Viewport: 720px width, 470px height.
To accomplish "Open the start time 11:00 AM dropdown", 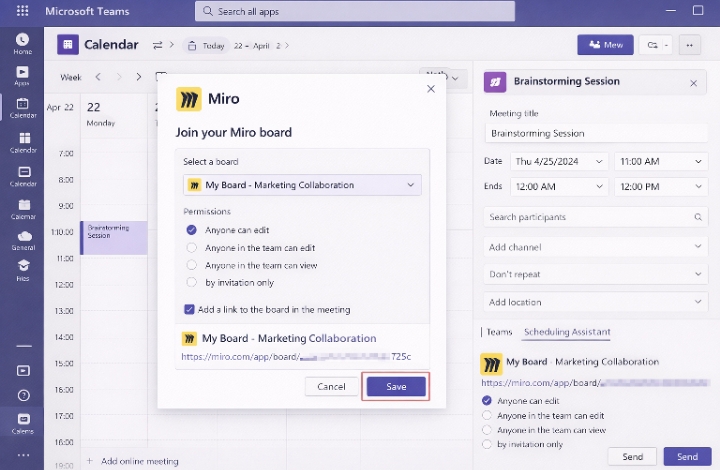I will pos(660,161).
